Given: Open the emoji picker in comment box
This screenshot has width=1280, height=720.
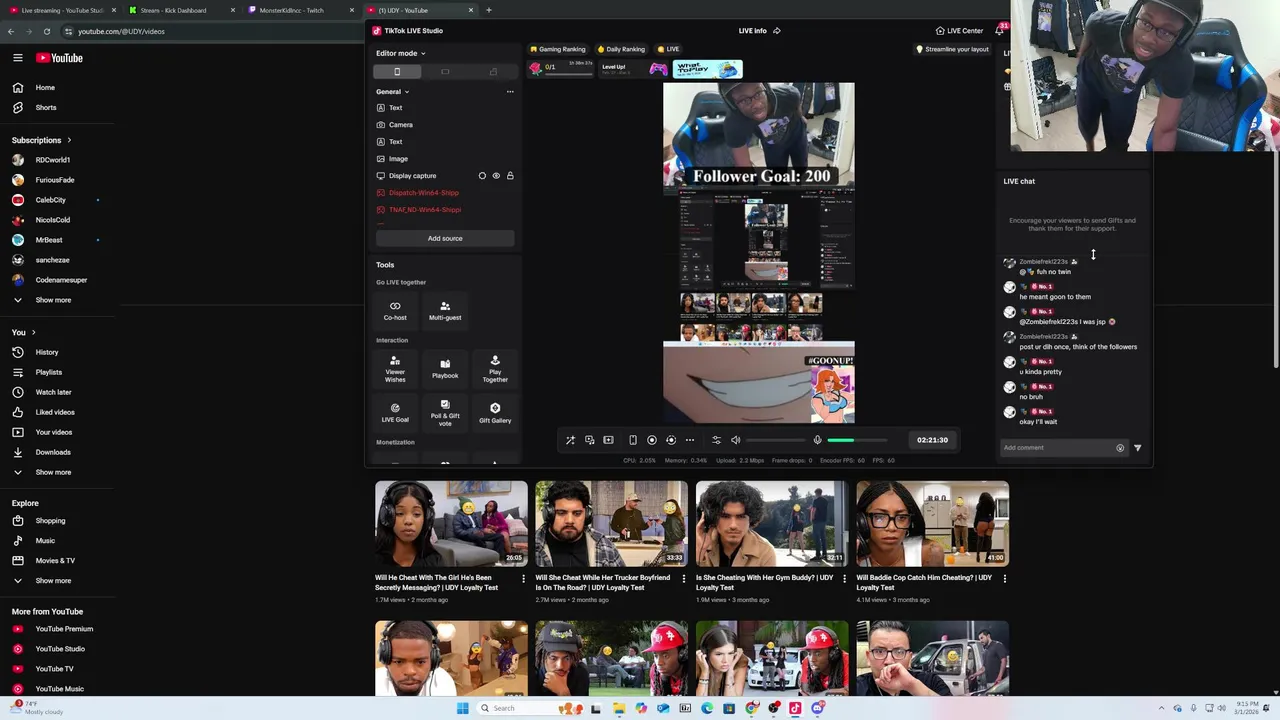Looking at the screenshot, I should 1120,448.
